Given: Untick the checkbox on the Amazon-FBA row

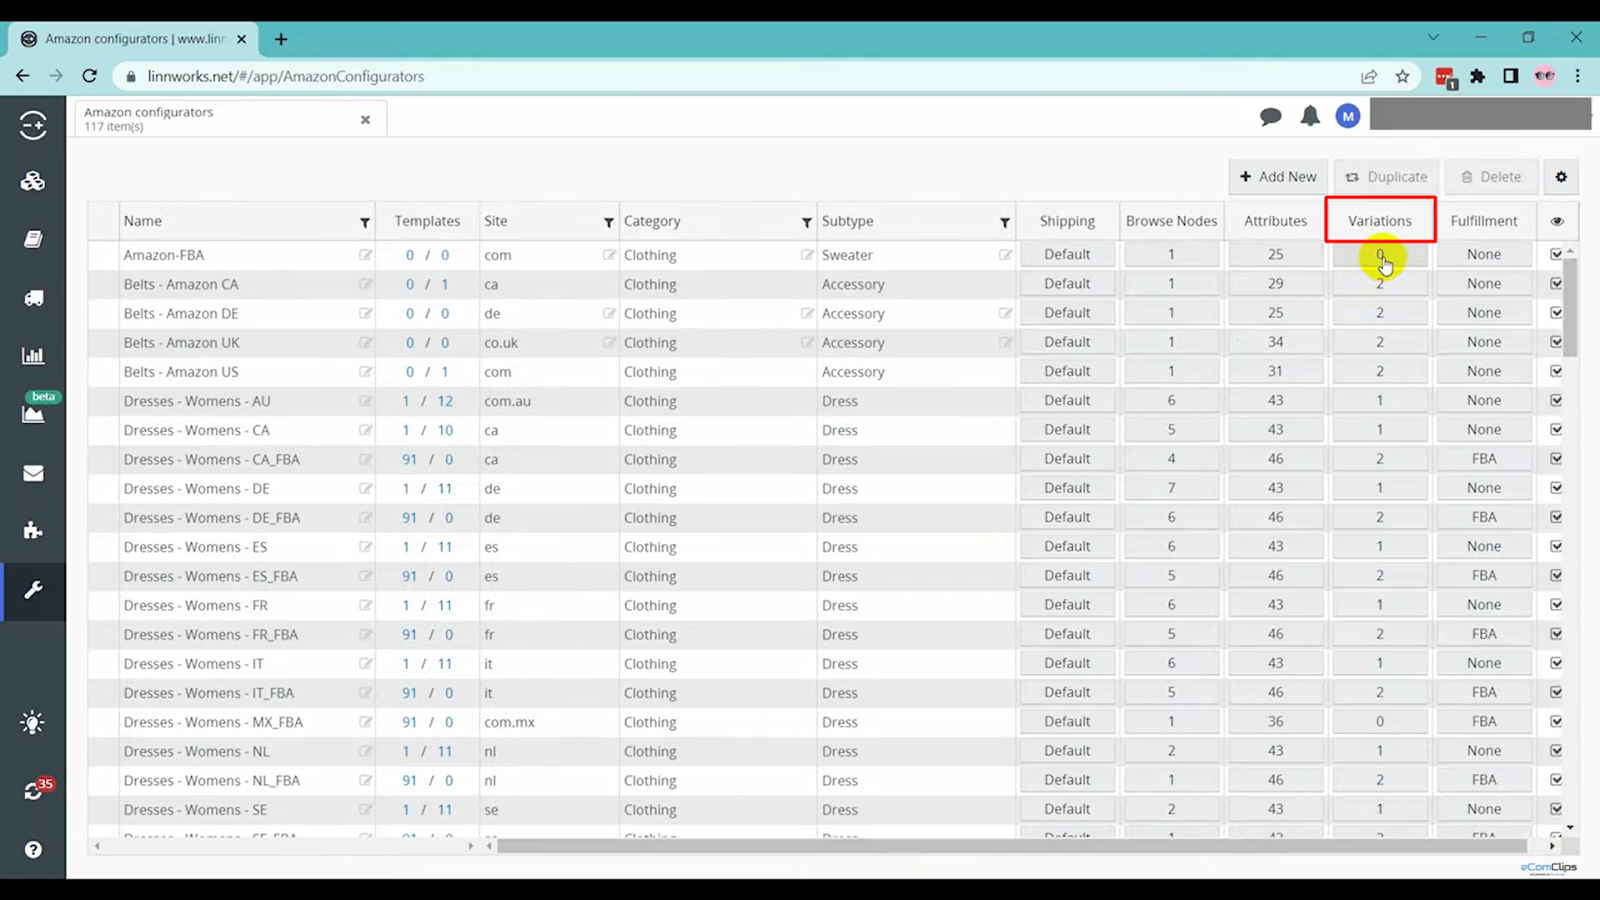Looking at the screenshot, I should (1556, 254).
